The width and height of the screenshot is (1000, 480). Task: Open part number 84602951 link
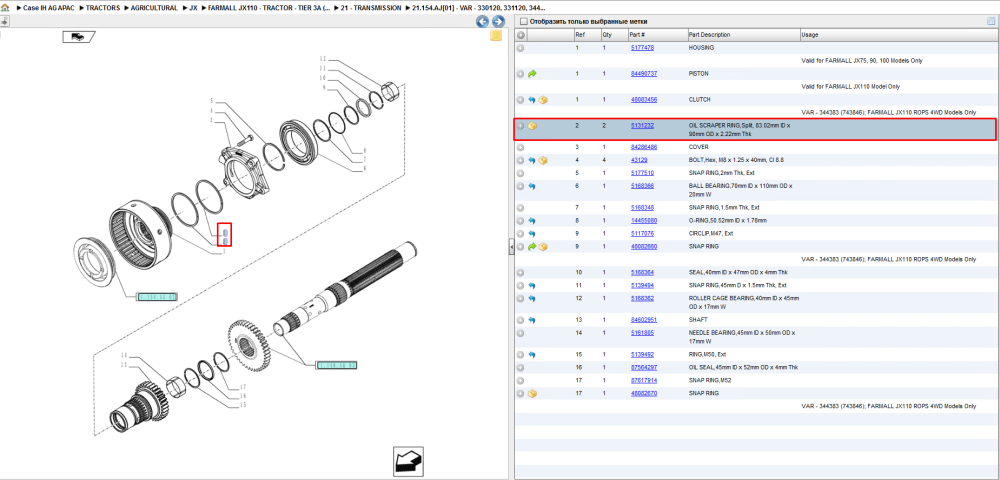click(644, 320)
